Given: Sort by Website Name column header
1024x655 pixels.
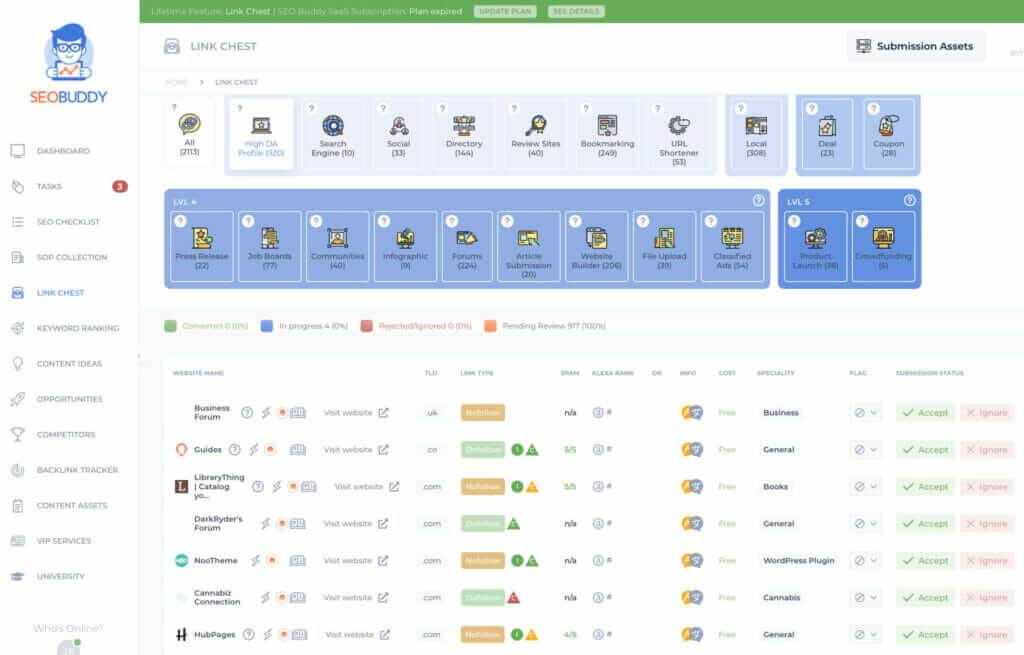Looking at the screenshot, I should click(199, 373).
